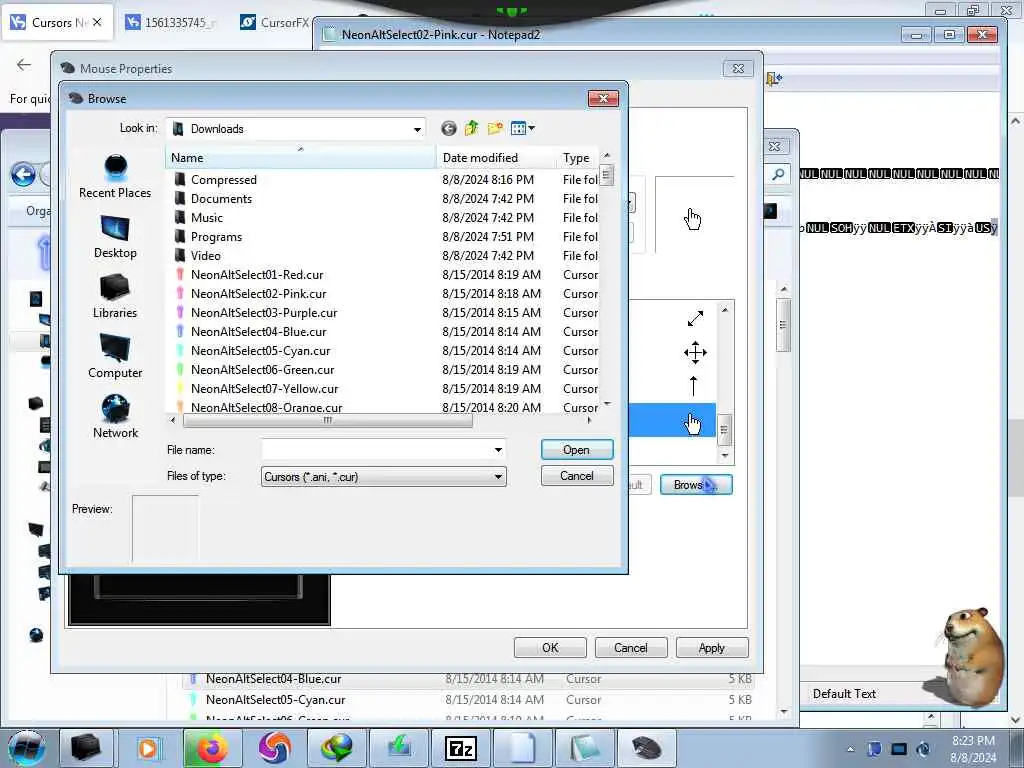1024x768 pixels.
Task: Open the Windows Start orb
Action: [27, 748]
